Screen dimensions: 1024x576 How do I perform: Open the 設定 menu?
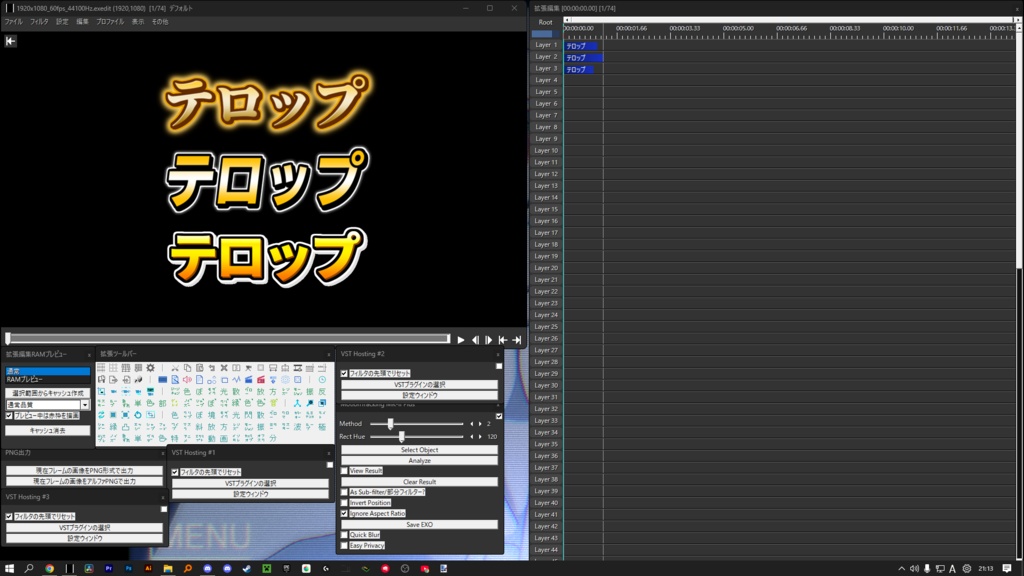click(62, 22)
